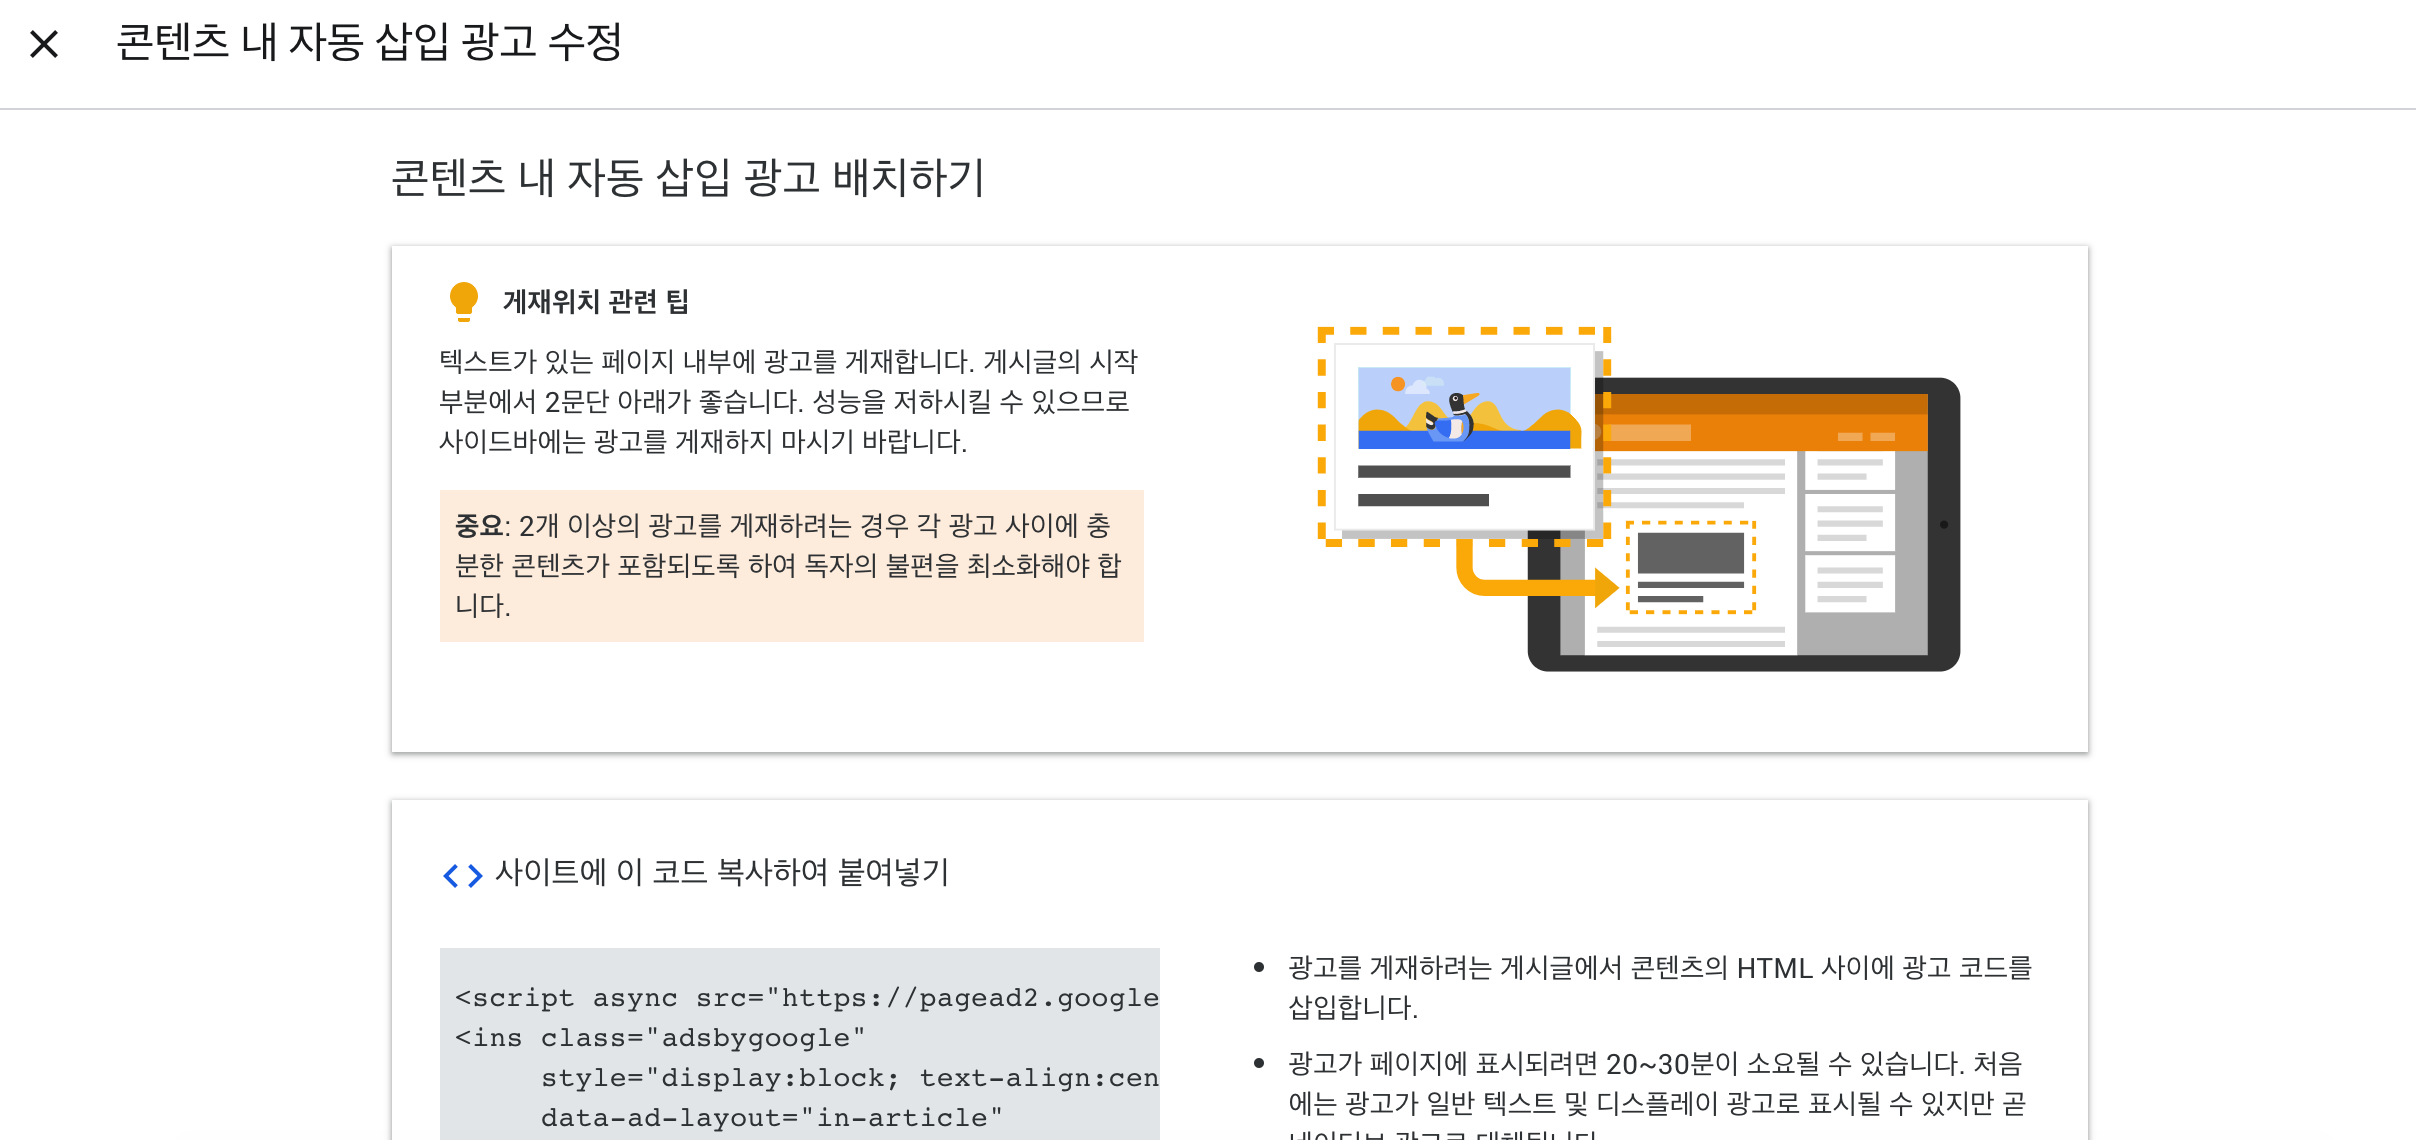Click the style display:block code line
Image resolution: width=2416 pixels, height=1140 pixels.
[849, 1077]
